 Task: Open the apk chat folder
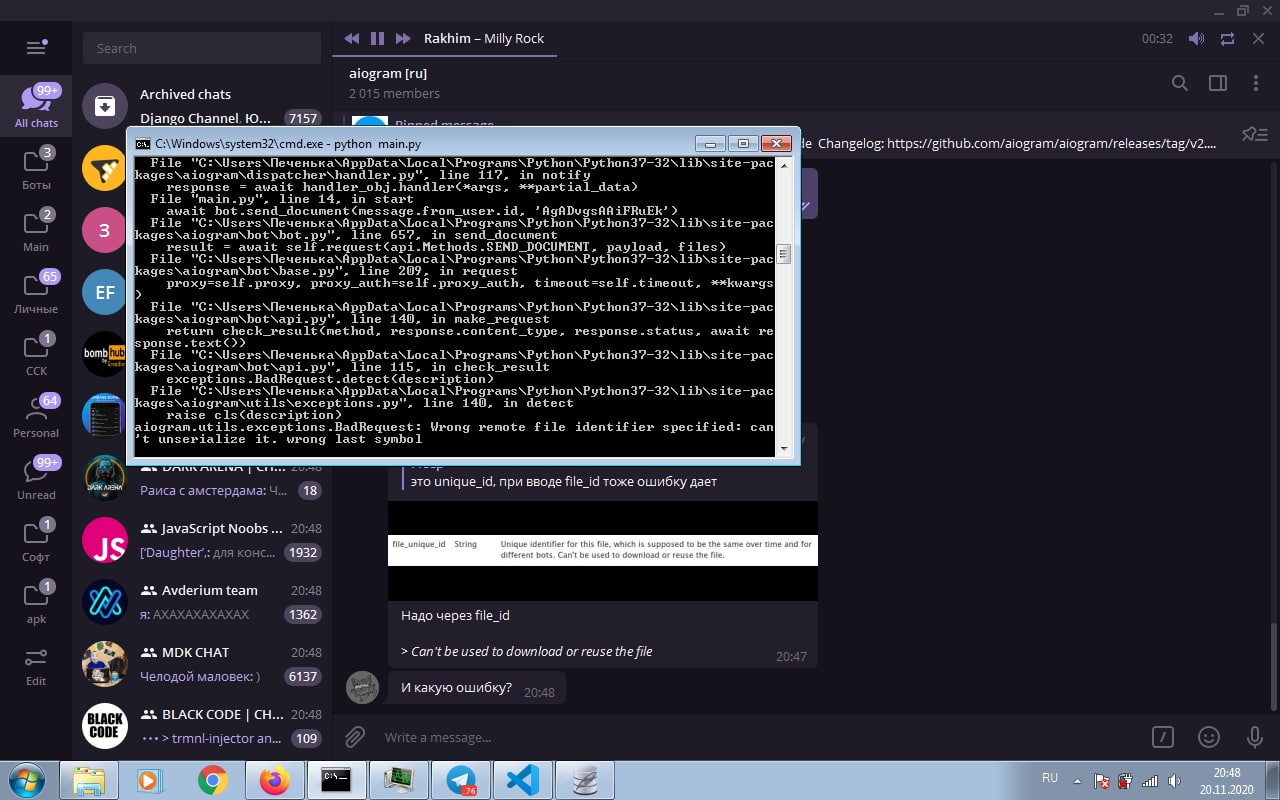[36, 602]
